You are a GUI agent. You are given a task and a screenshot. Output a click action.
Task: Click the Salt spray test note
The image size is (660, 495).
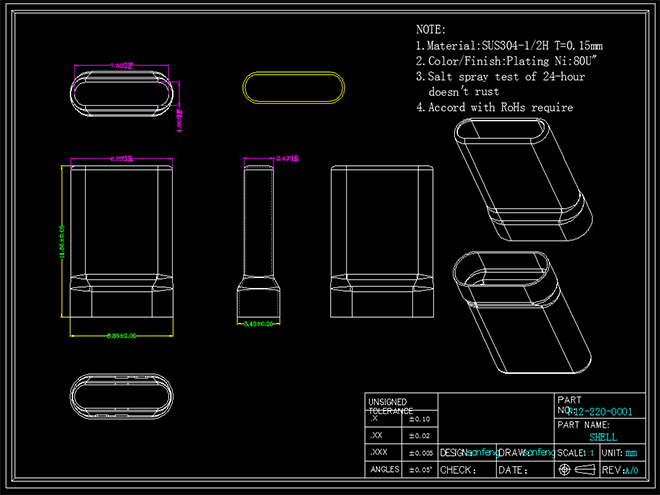tap(506, 77)
